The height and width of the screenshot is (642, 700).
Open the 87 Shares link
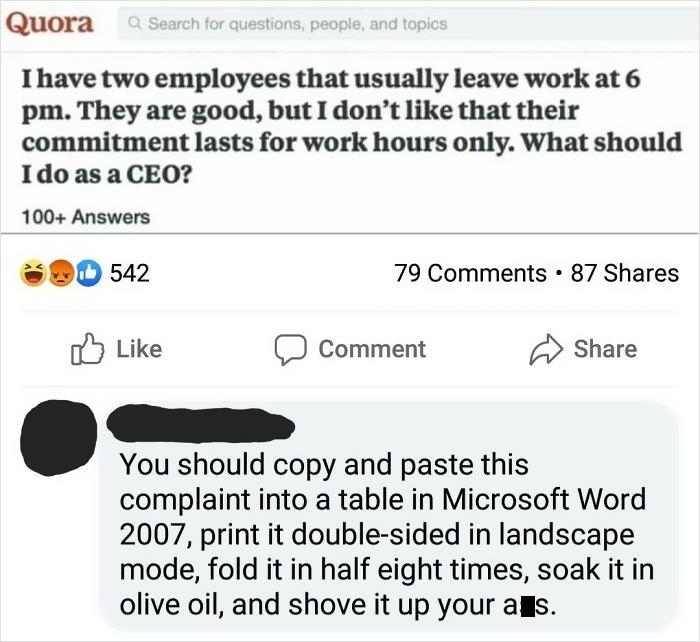625,273
